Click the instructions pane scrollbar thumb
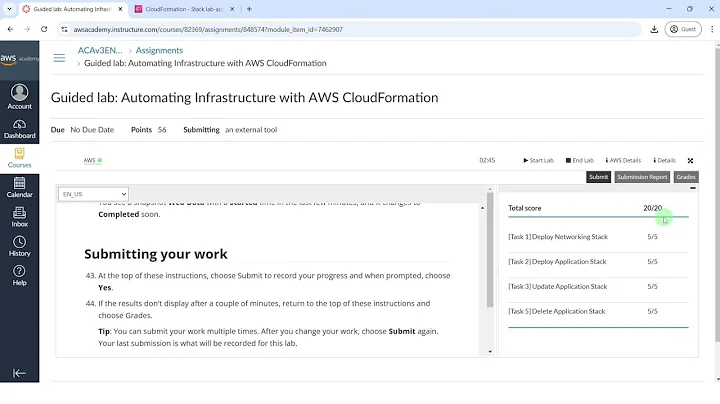The width and height of the screenshot is (720, 404). click(490, 250)
